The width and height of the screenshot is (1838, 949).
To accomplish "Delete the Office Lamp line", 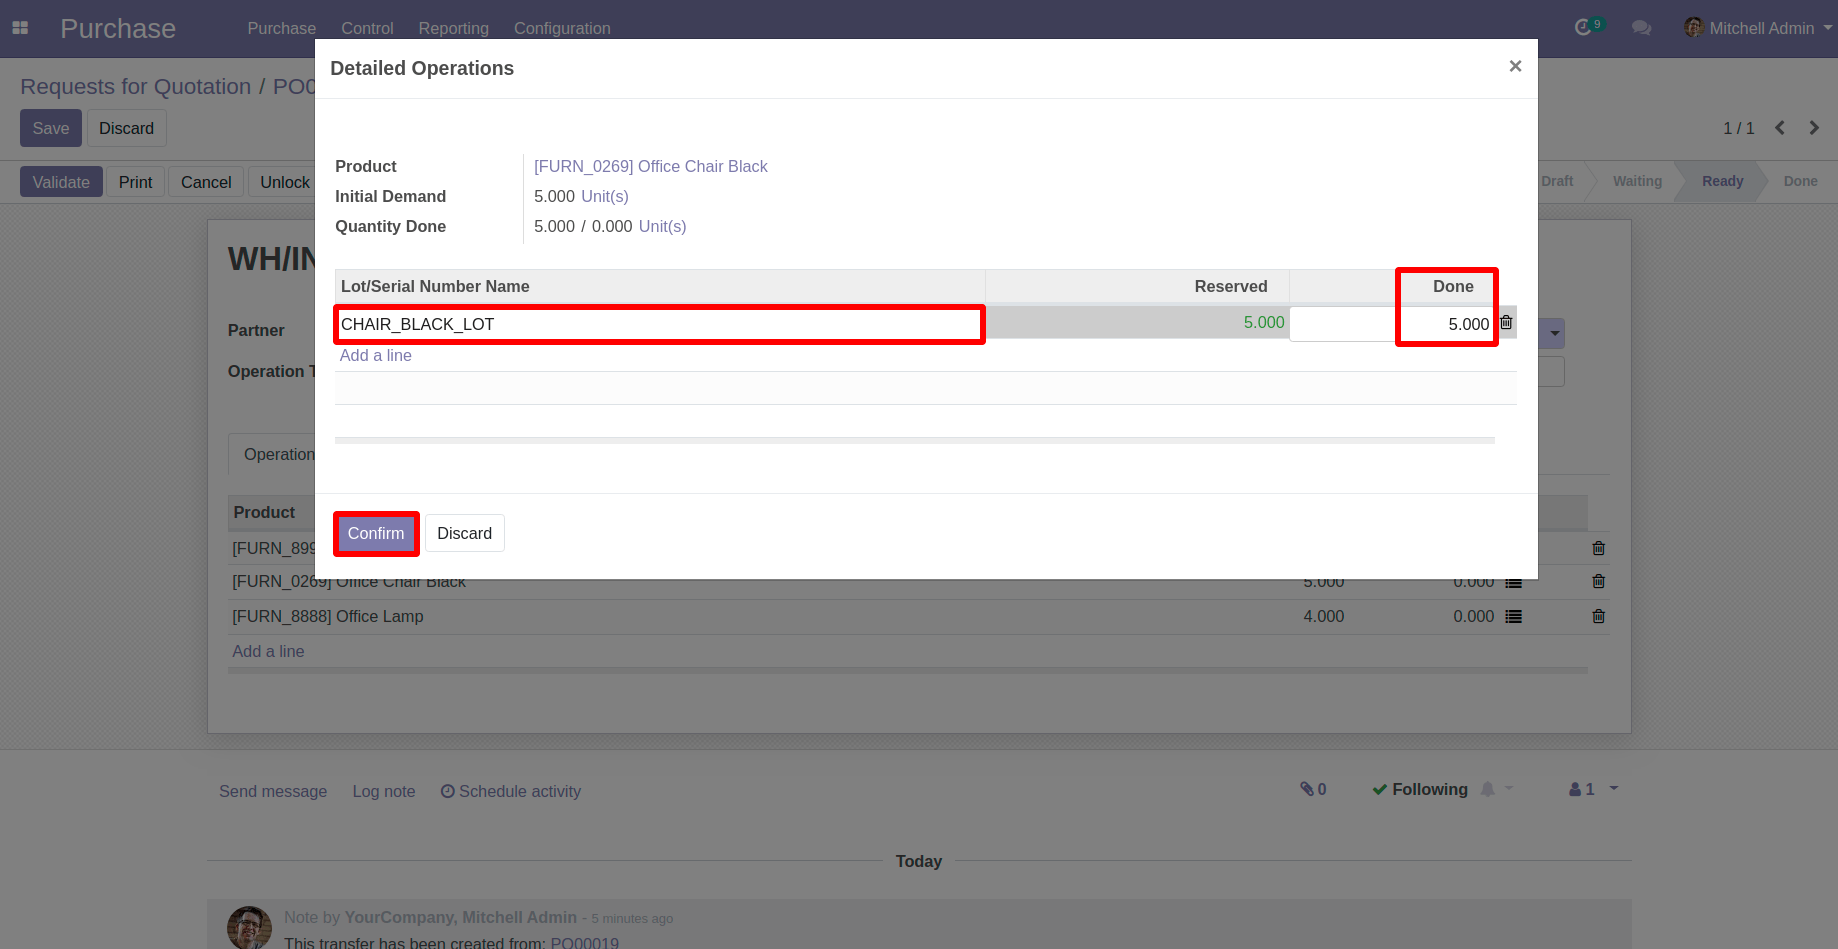I will [x=1598, y=616].
